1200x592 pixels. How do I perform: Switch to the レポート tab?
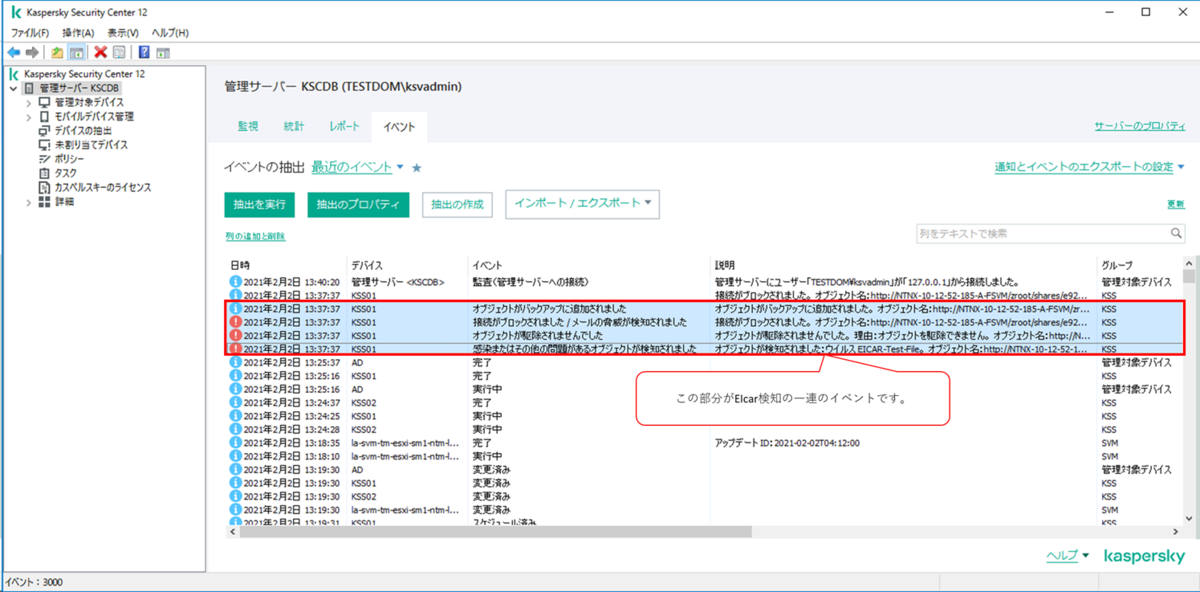344,127
